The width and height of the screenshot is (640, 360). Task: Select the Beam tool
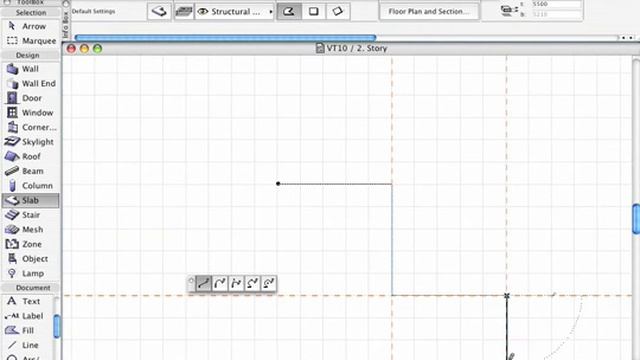31,171
